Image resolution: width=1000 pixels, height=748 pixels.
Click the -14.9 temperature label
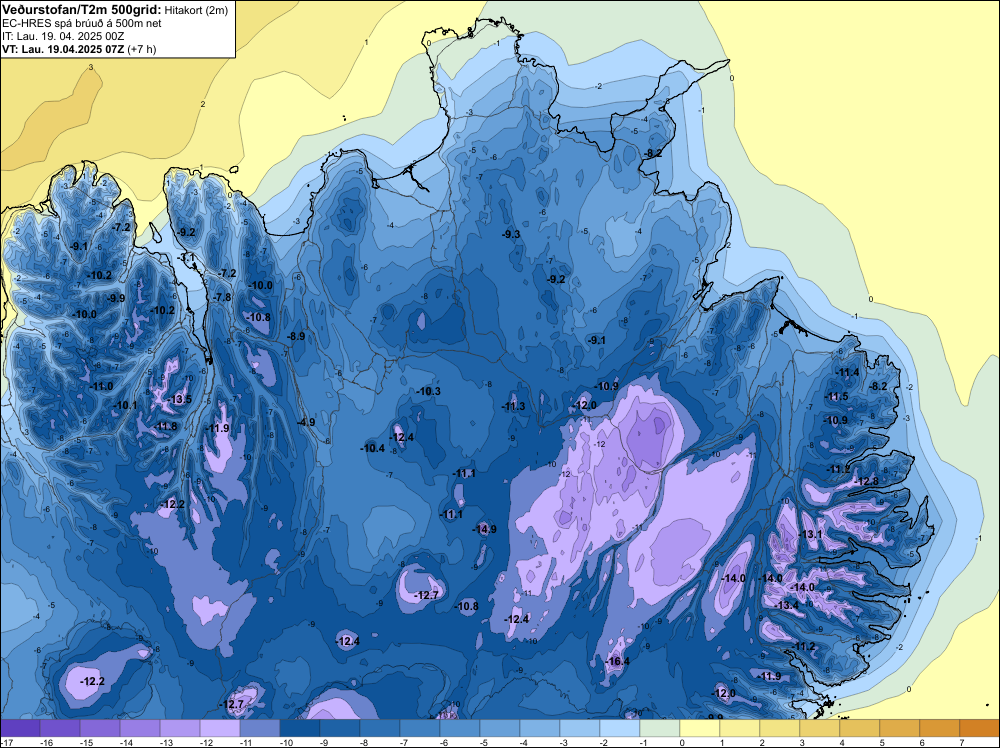click(x=484, y=529)
